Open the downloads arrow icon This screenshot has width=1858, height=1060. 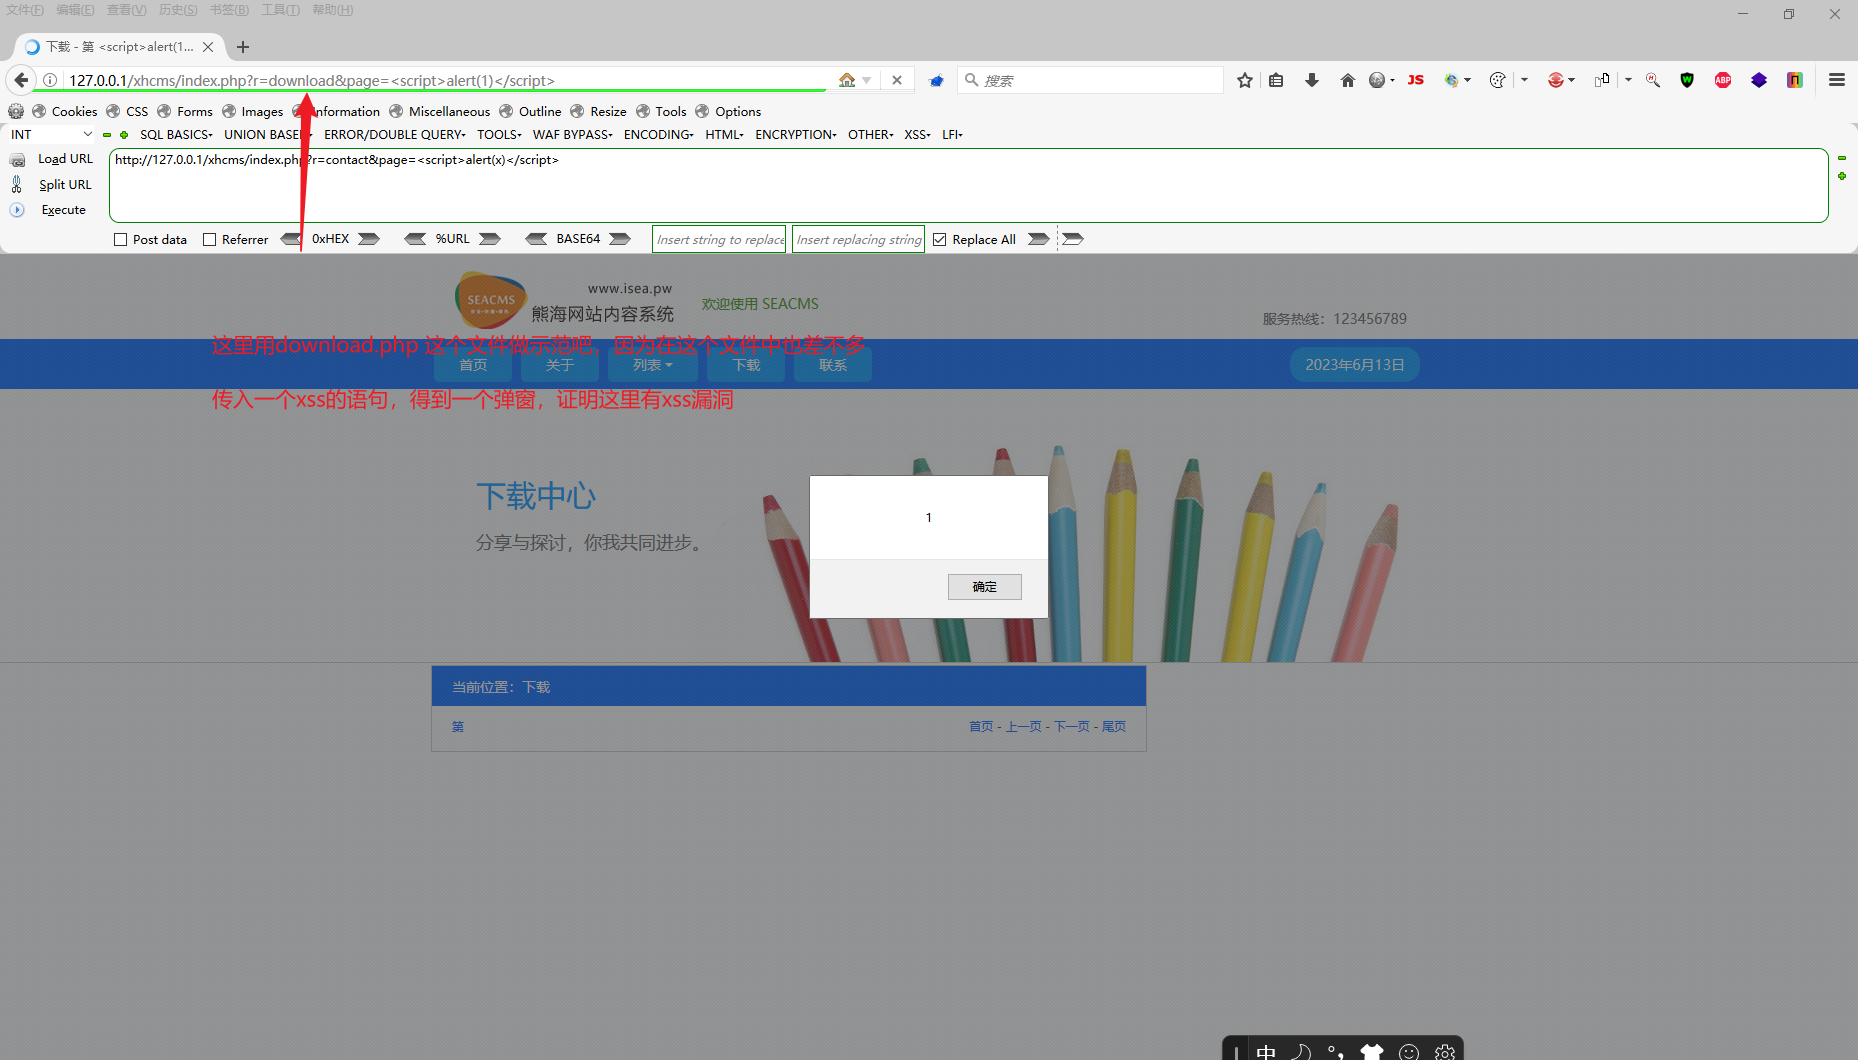1312,80
